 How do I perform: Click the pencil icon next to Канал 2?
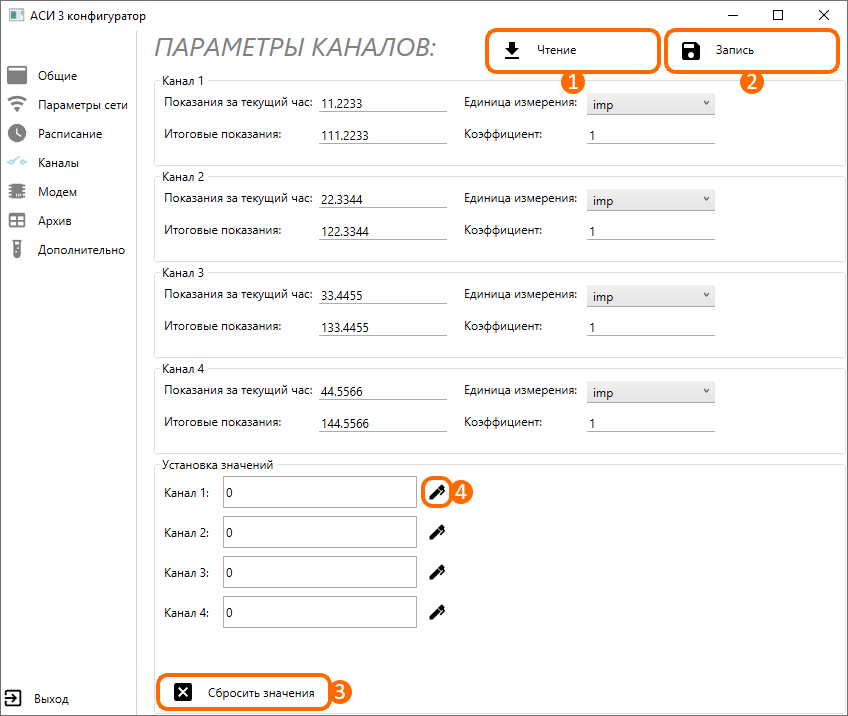pos(437,532)
